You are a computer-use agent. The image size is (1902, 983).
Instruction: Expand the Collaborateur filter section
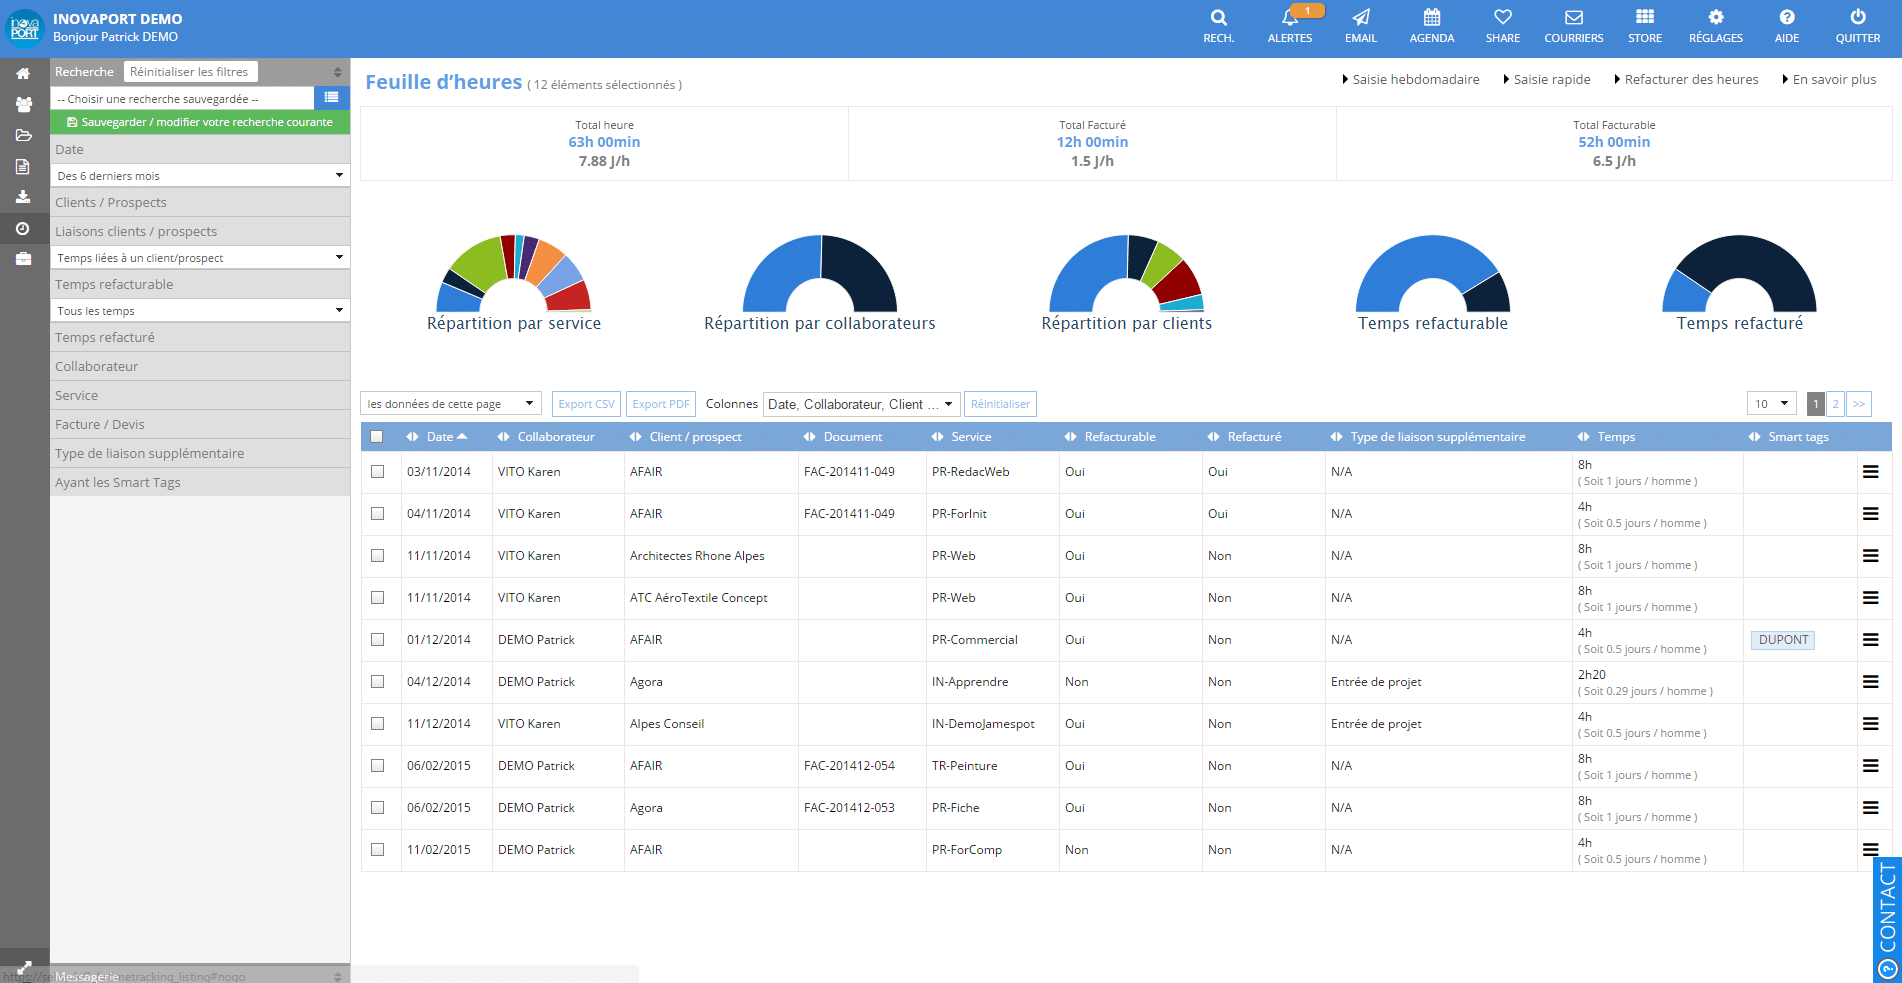(200, 366)
